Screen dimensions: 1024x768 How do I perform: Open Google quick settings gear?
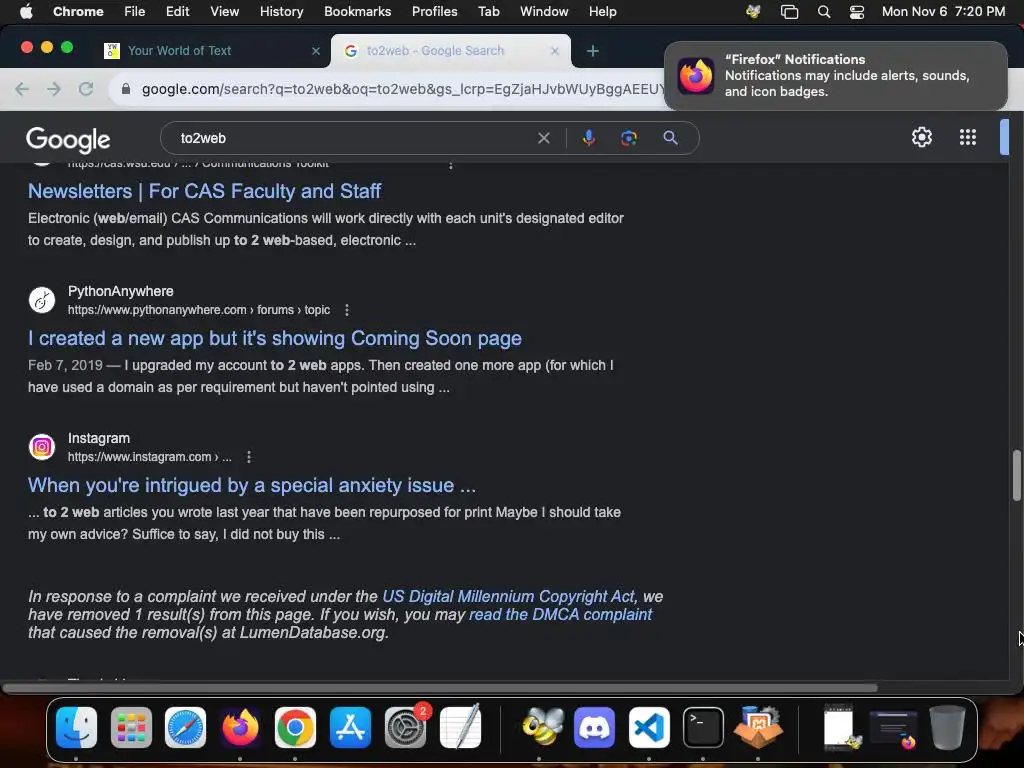coord(921,137)
